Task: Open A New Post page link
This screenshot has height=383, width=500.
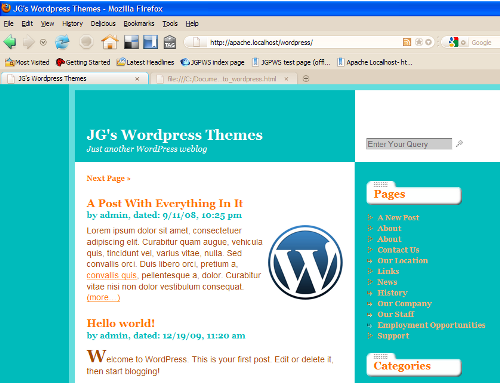Action: (398, 218)
